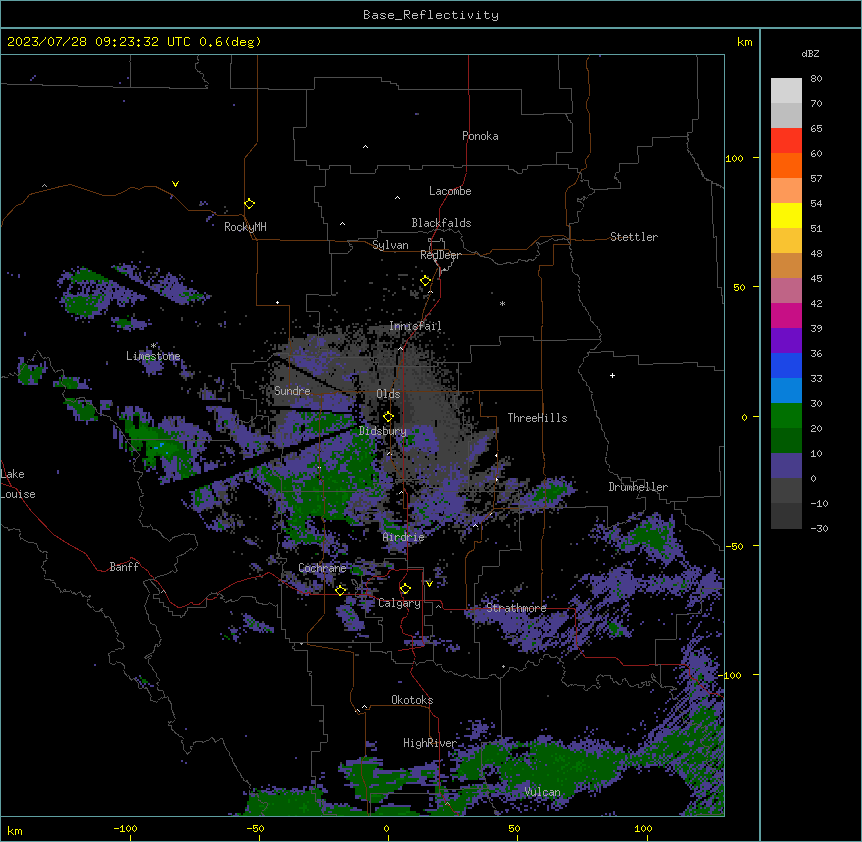Click the yellow marker above Calgary label
The image size is (862, 842).
click(405, 589)
